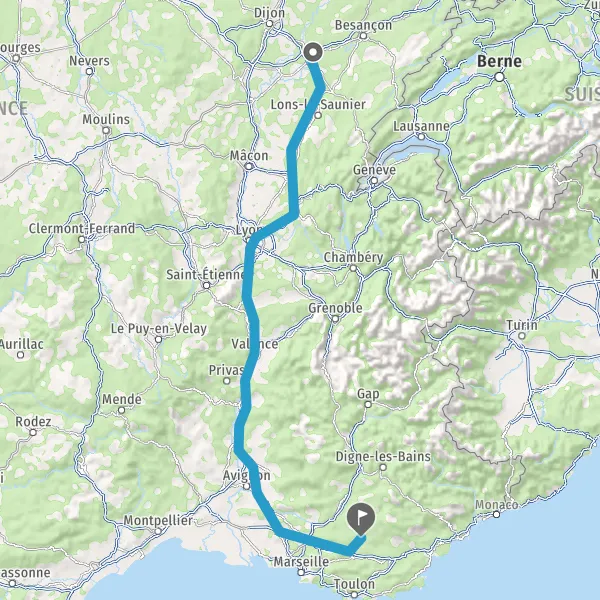The width and height of the screenshot is (600, 600).
Task: Select the Besançon label
Action: (364, 25)
